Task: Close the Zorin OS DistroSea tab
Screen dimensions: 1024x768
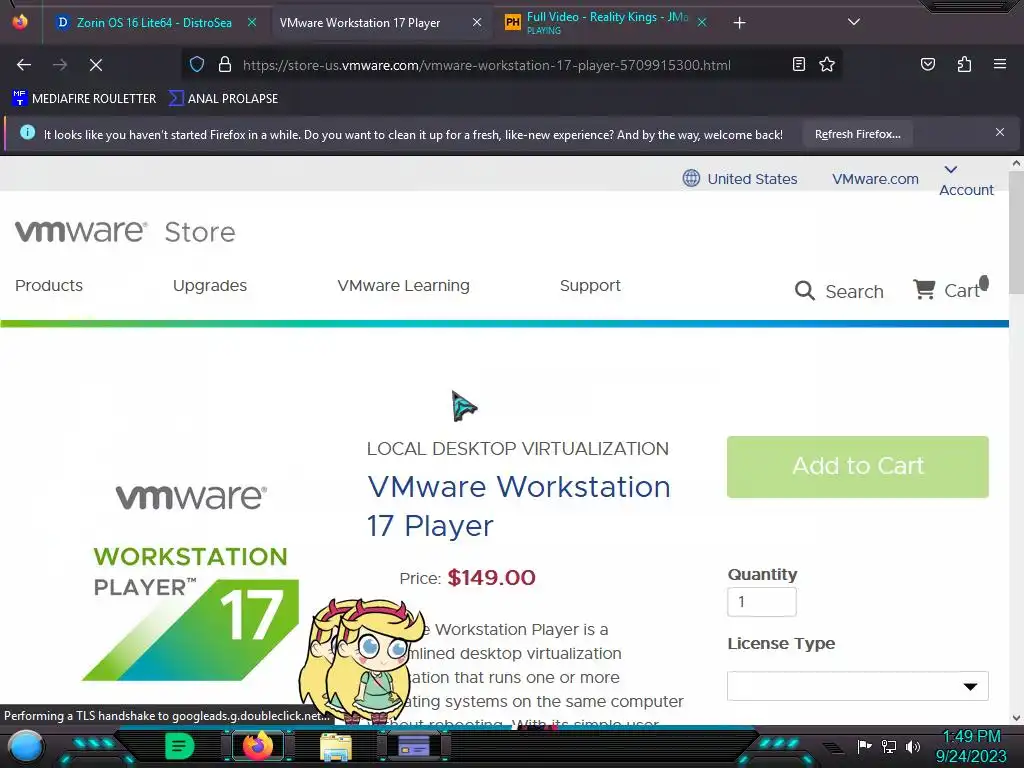Action: tap(252, 22)
